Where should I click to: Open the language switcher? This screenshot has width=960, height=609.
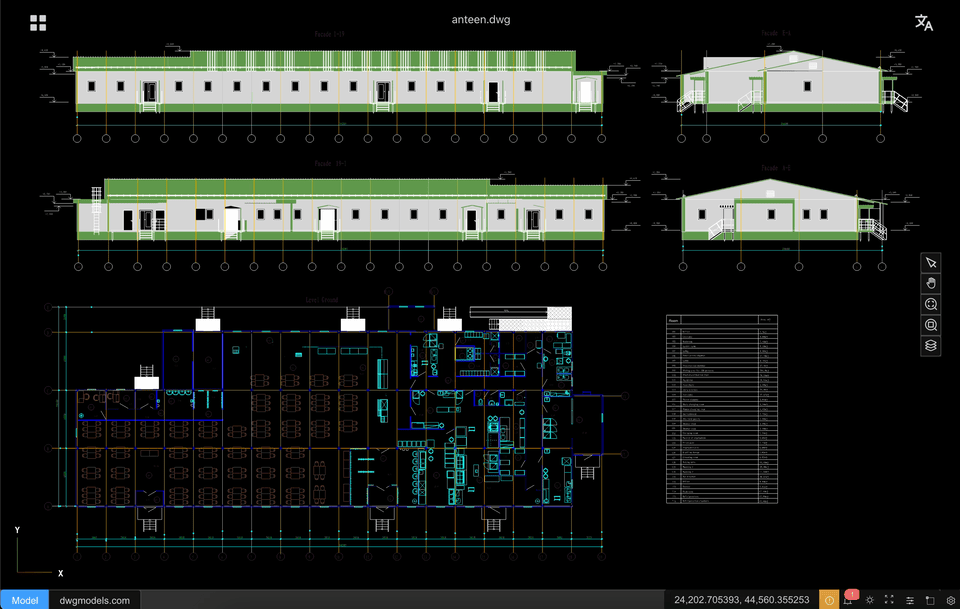click(x=924, y=21)
